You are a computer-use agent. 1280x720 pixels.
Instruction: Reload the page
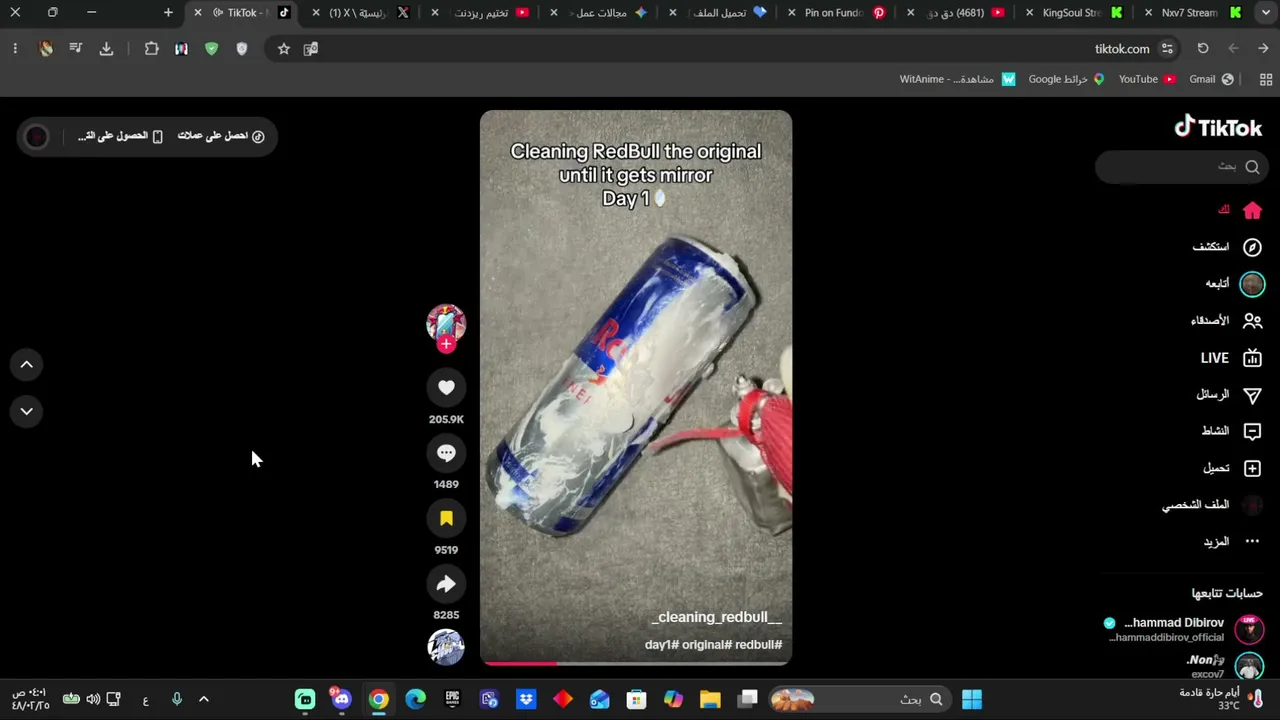pyautogui.click(x=1203, y=49)
